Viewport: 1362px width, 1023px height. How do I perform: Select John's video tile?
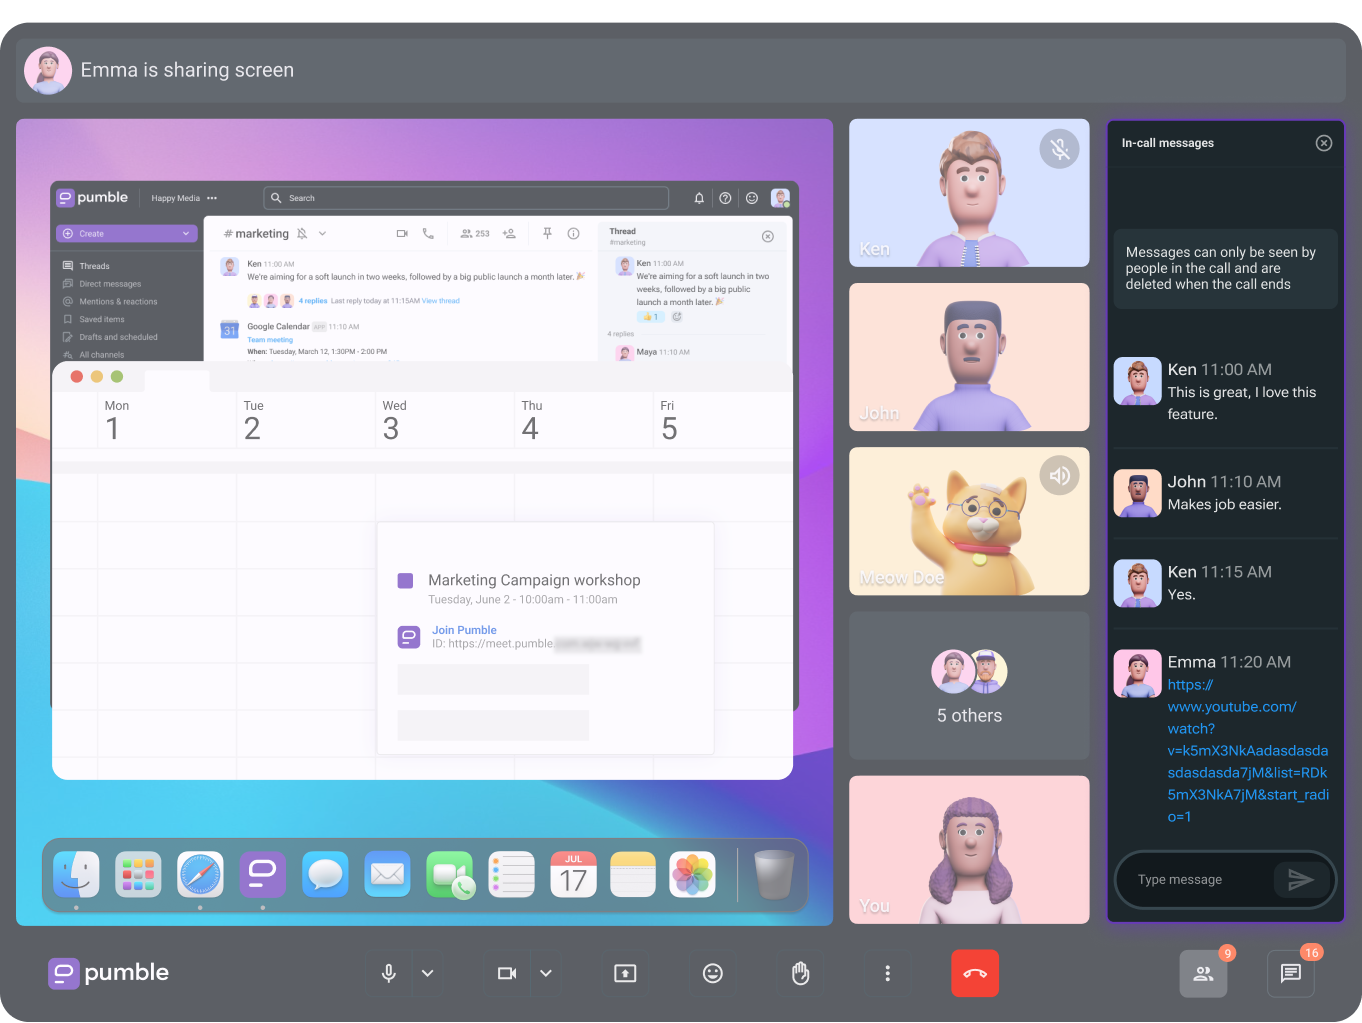pos(969,357)
